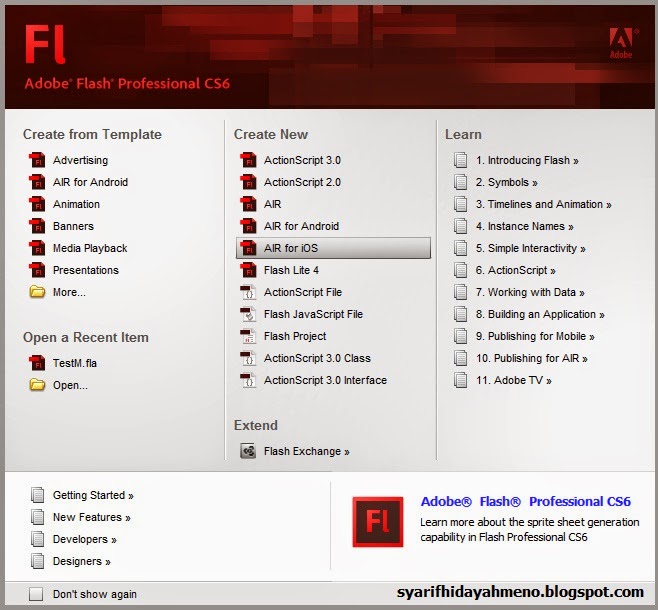
Task: Click the ActionScript 3.0 Class icon
Action: click(x=248, y=358)
